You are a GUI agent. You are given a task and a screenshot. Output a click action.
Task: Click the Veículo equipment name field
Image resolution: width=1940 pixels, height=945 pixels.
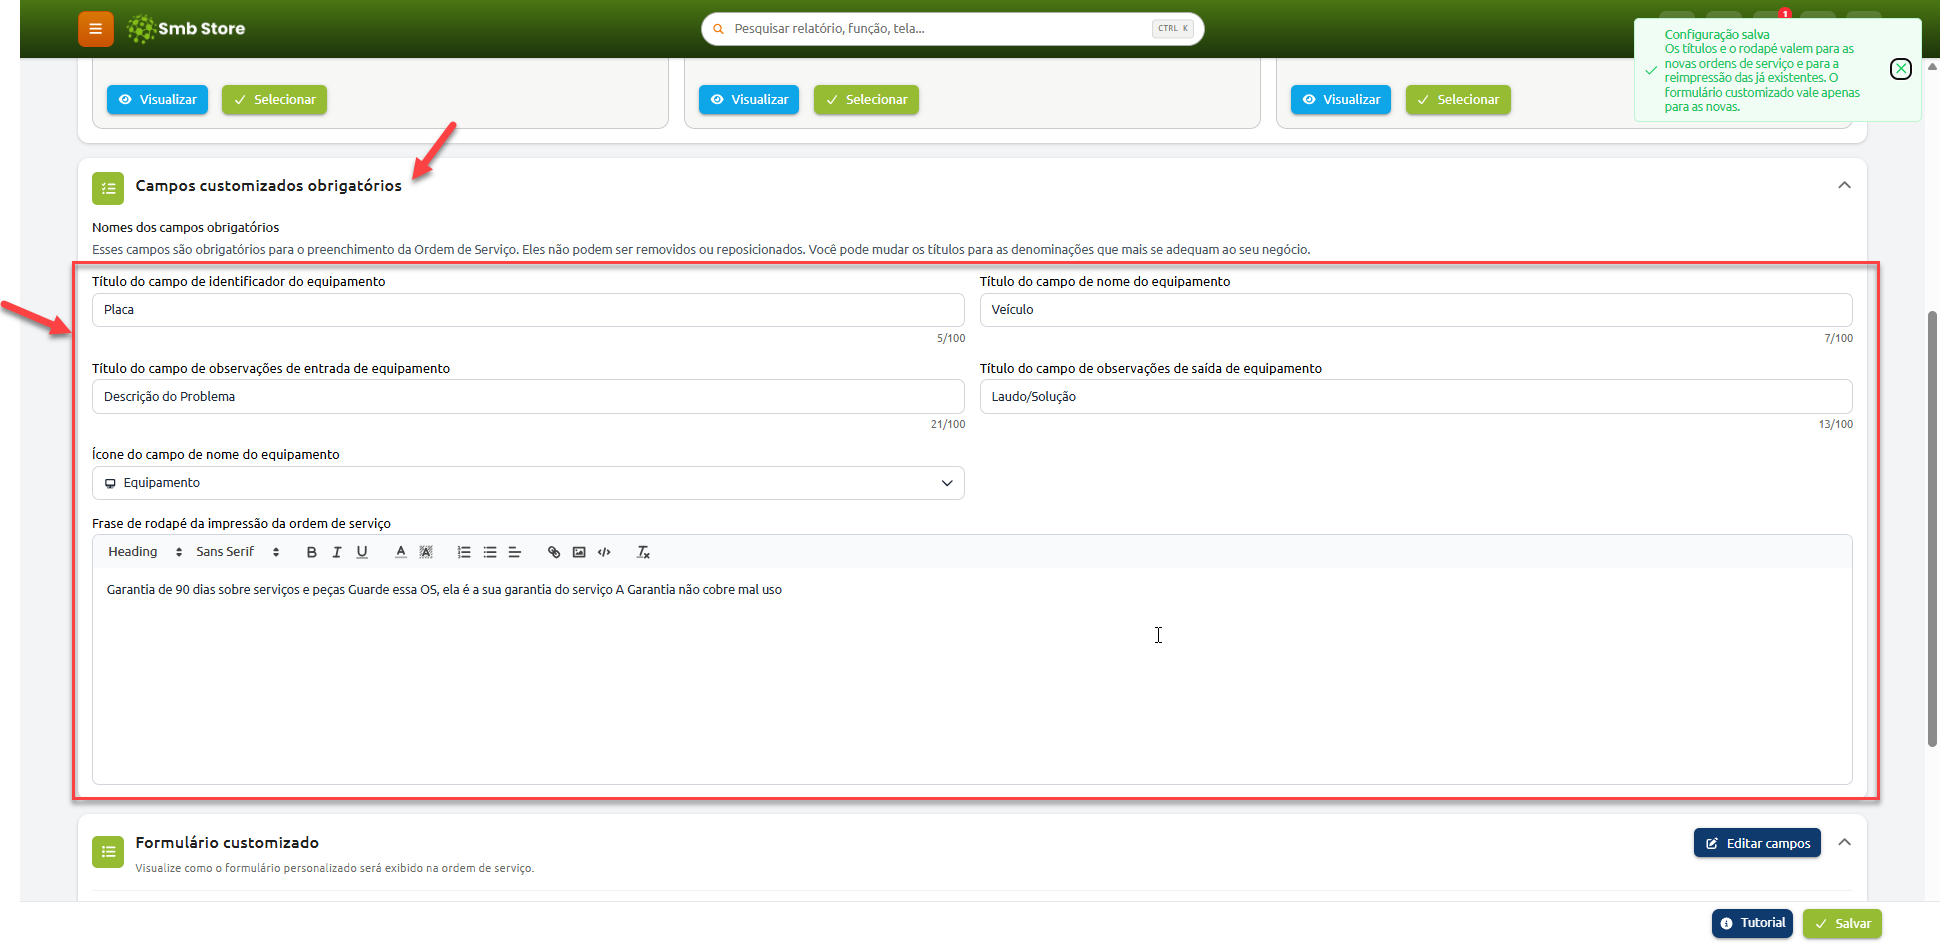pos(1416,310)
